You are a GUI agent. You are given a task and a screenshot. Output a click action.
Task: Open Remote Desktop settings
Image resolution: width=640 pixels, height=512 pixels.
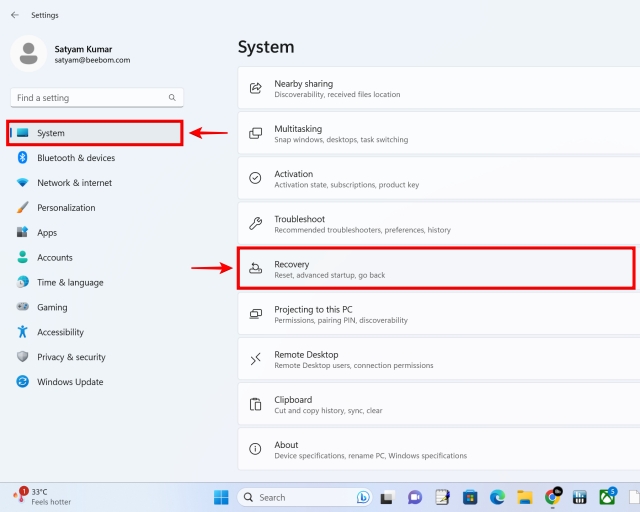point(439,359)
